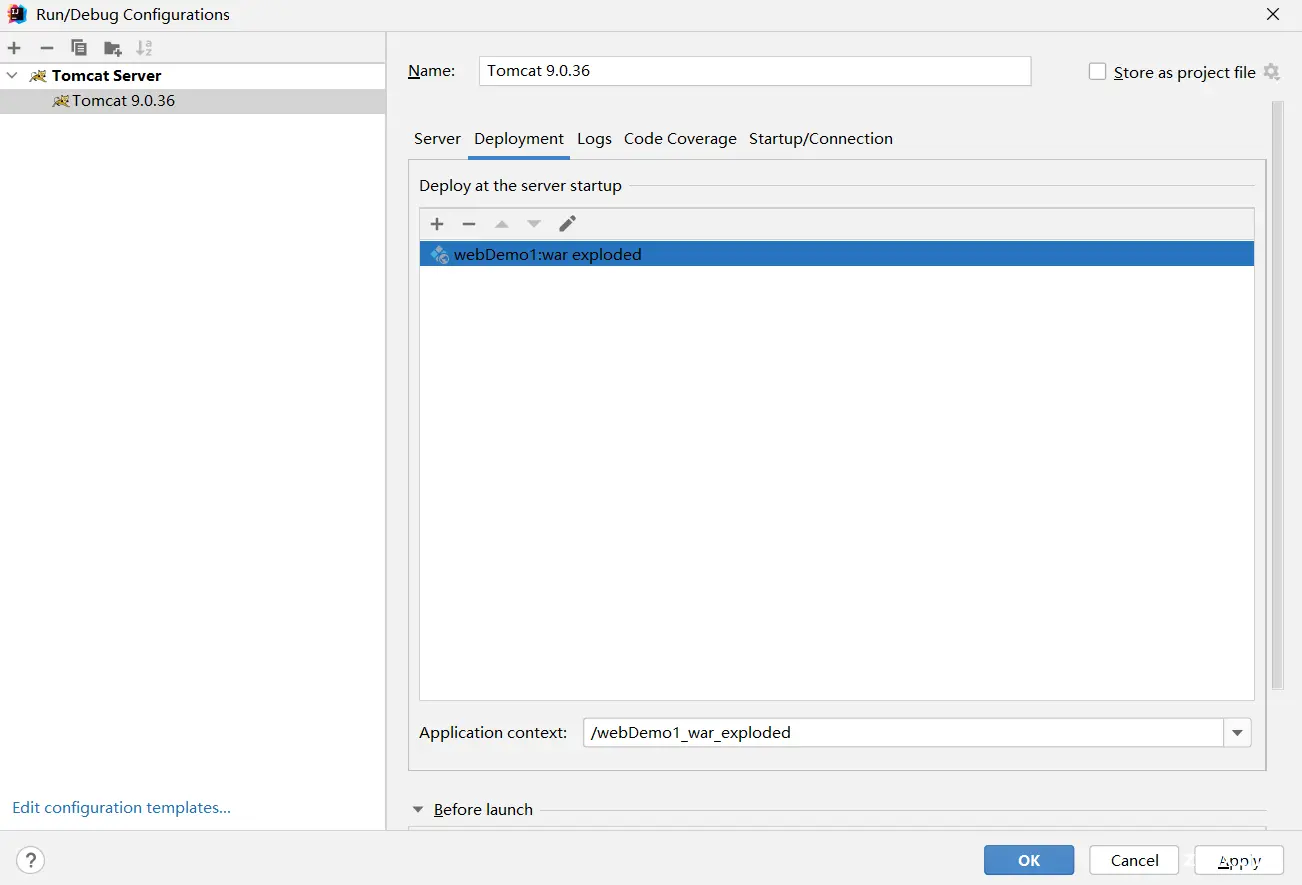This screenshot has height=885, width=1302.
Task: Remove selected artifact from deployment list
Action: point(469,224)
